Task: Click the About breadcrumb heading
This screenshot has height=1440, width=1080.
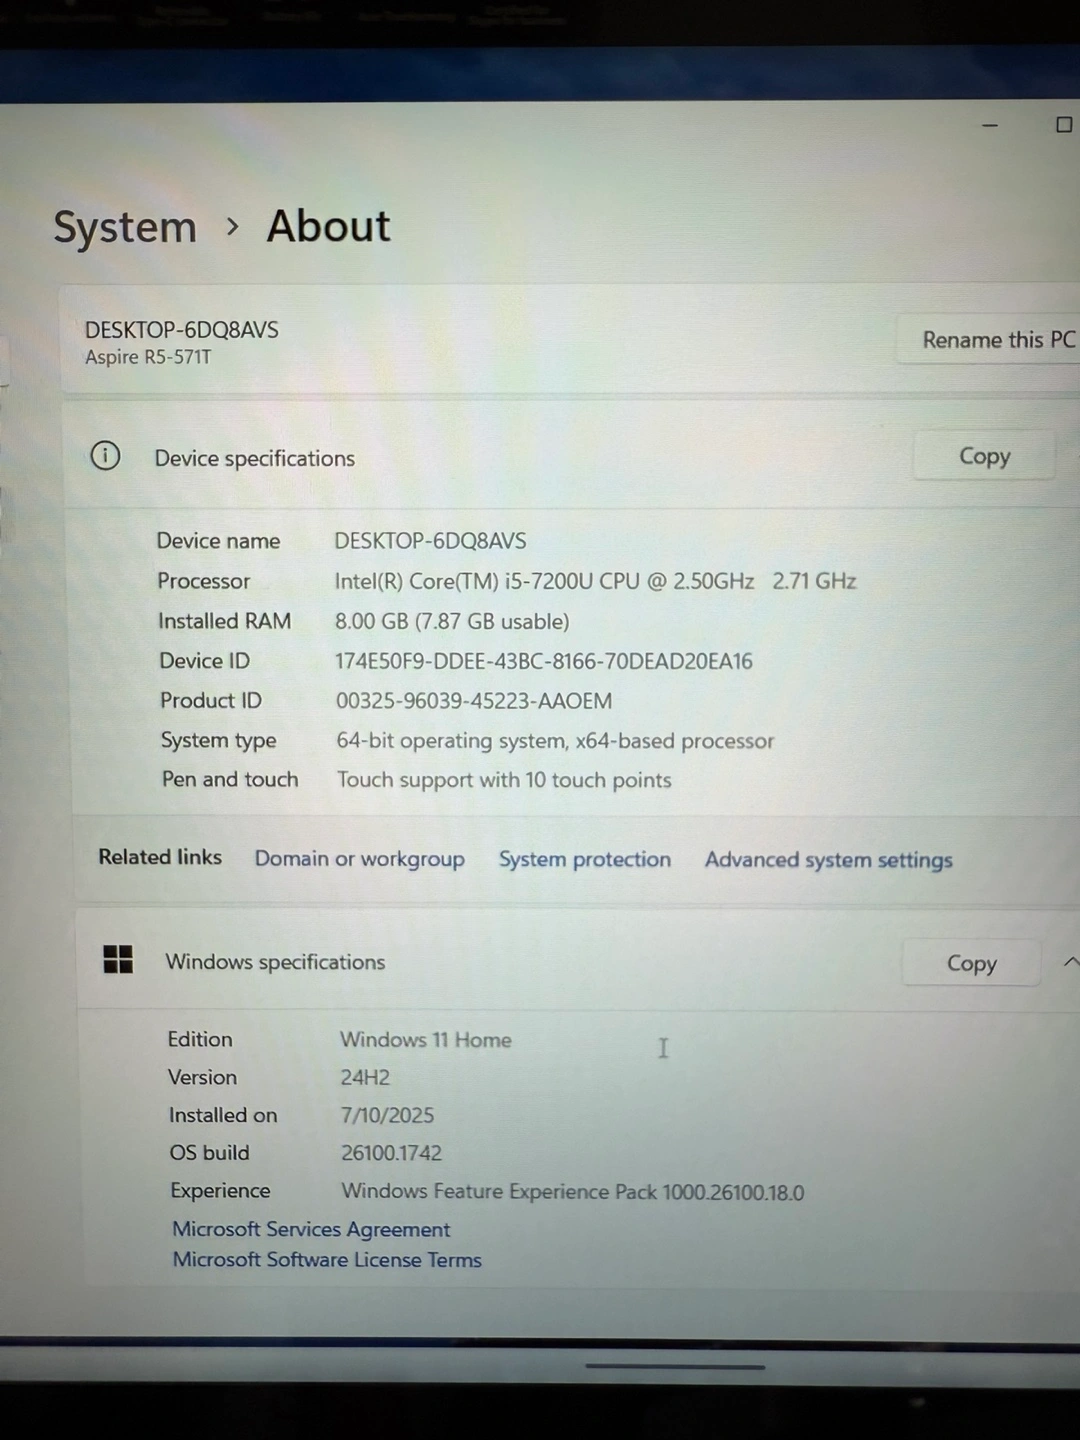Action: [328, 226]
